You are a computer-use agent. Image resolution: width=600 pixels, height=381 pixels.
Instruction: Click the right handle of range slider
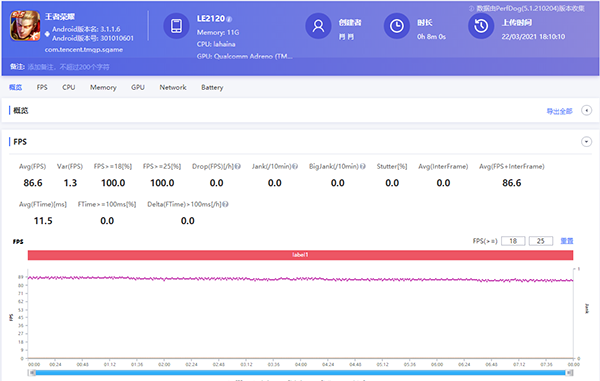(570, 373)
